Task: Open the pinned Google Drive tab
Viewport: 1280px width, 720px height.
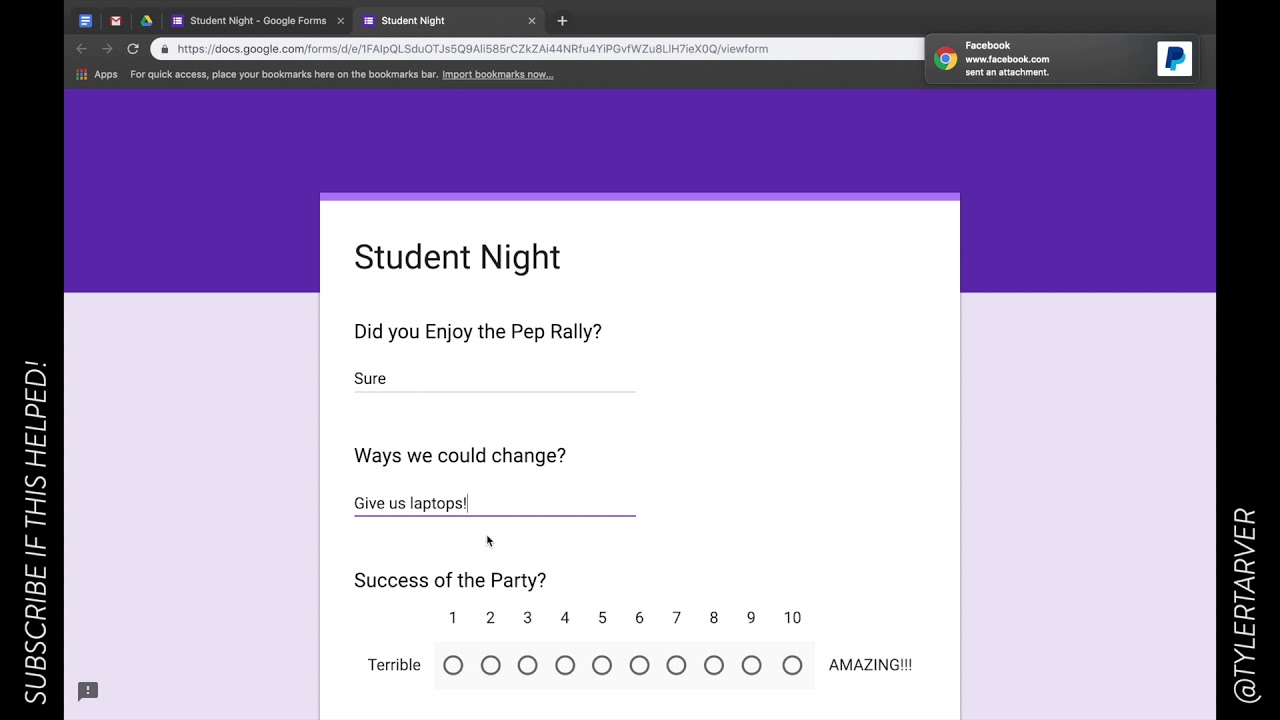Action: (x=146, y=21)
